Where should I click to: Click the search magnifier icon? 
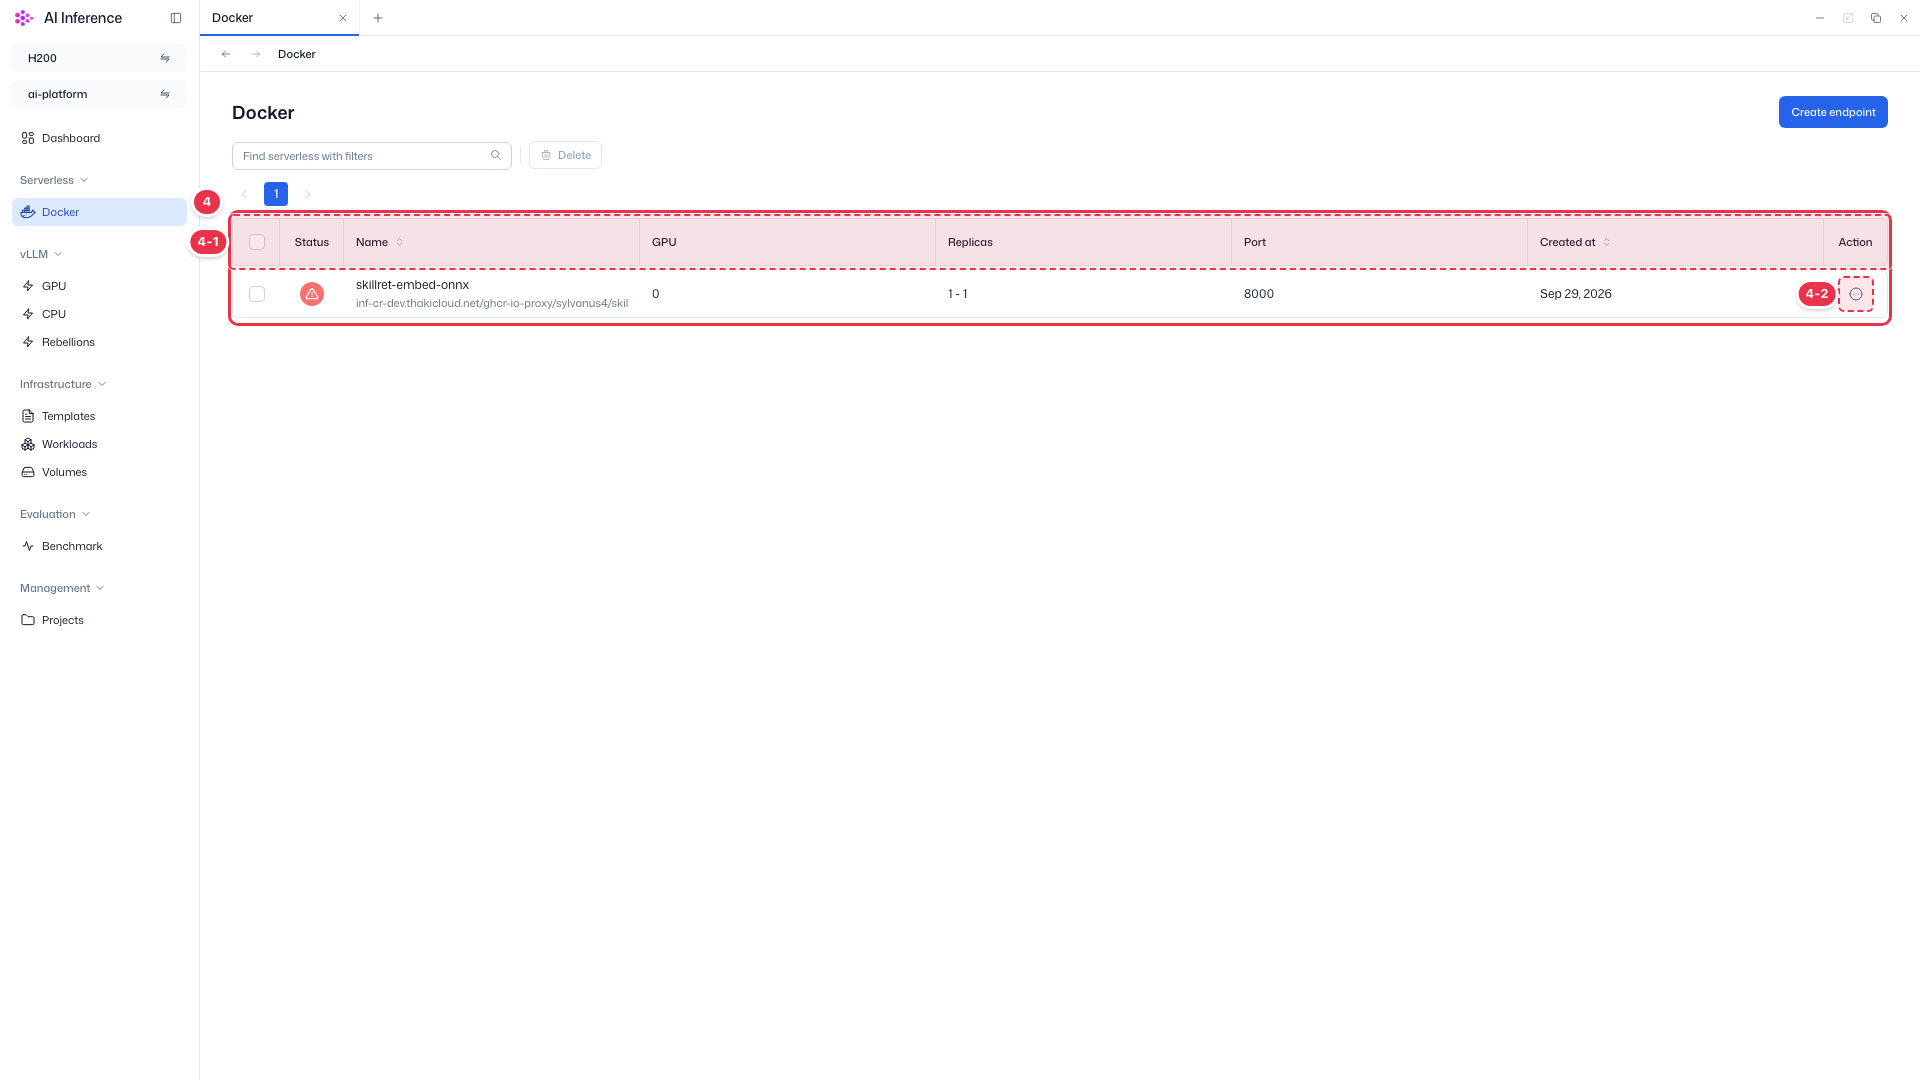coord(496,155)
